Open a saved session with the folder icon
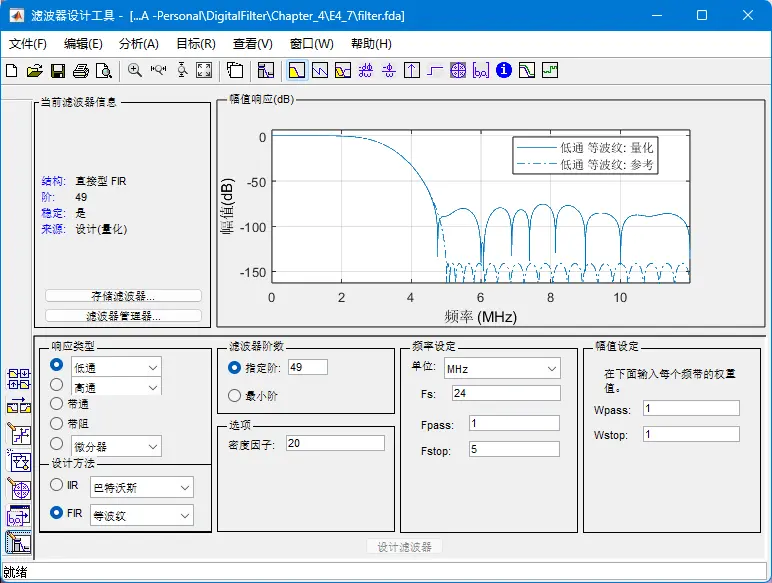Screen dimensions: 772x583 (x=34, y=70)
